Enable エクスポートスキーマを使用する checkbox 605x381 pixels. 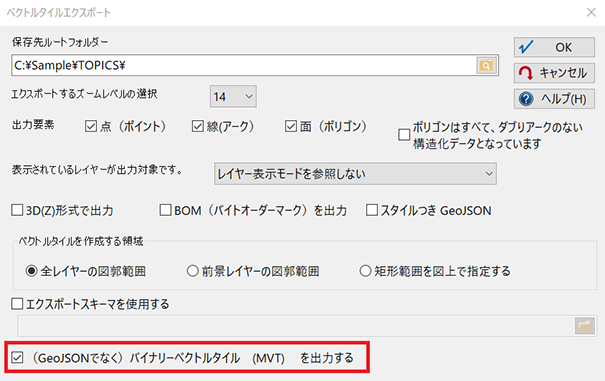point(17,304)
